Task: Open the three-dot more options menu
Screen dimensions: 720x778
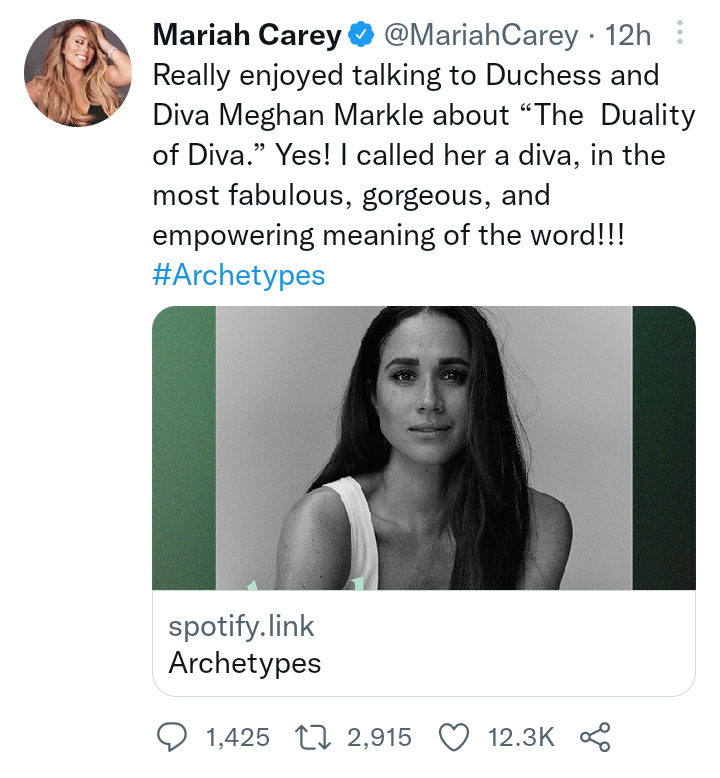Action: 681,36
